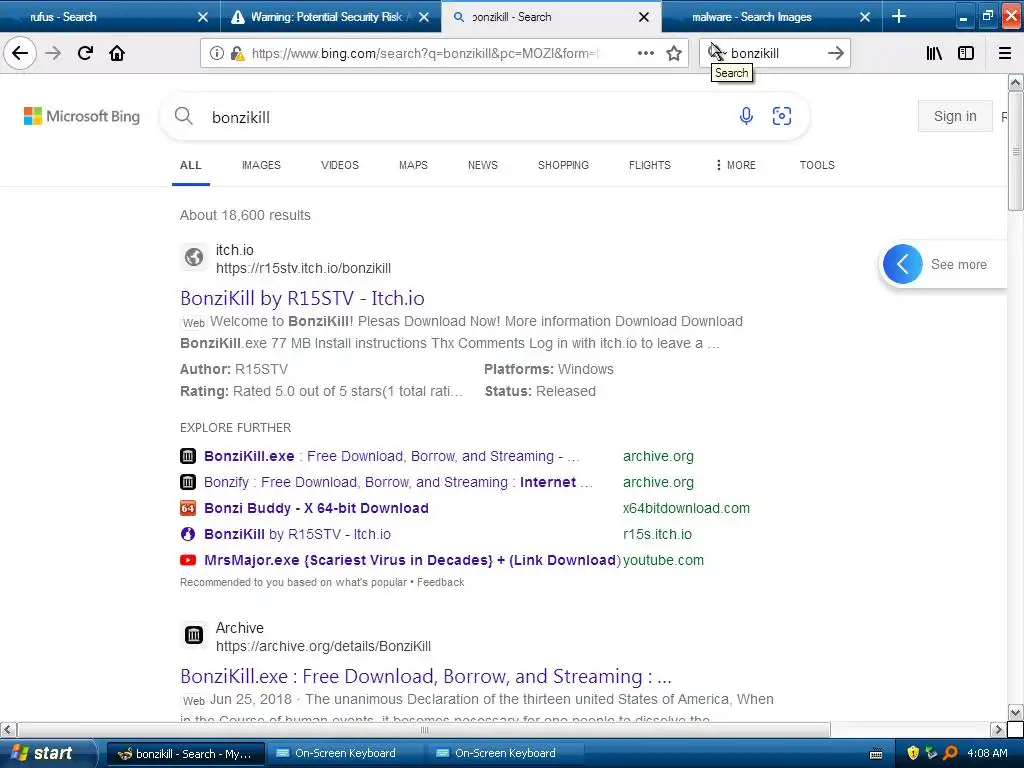Viewport: 1024px width, 768px height.
Task: Open the Library icon in toolbar
Action: click(x=934, y=53)
